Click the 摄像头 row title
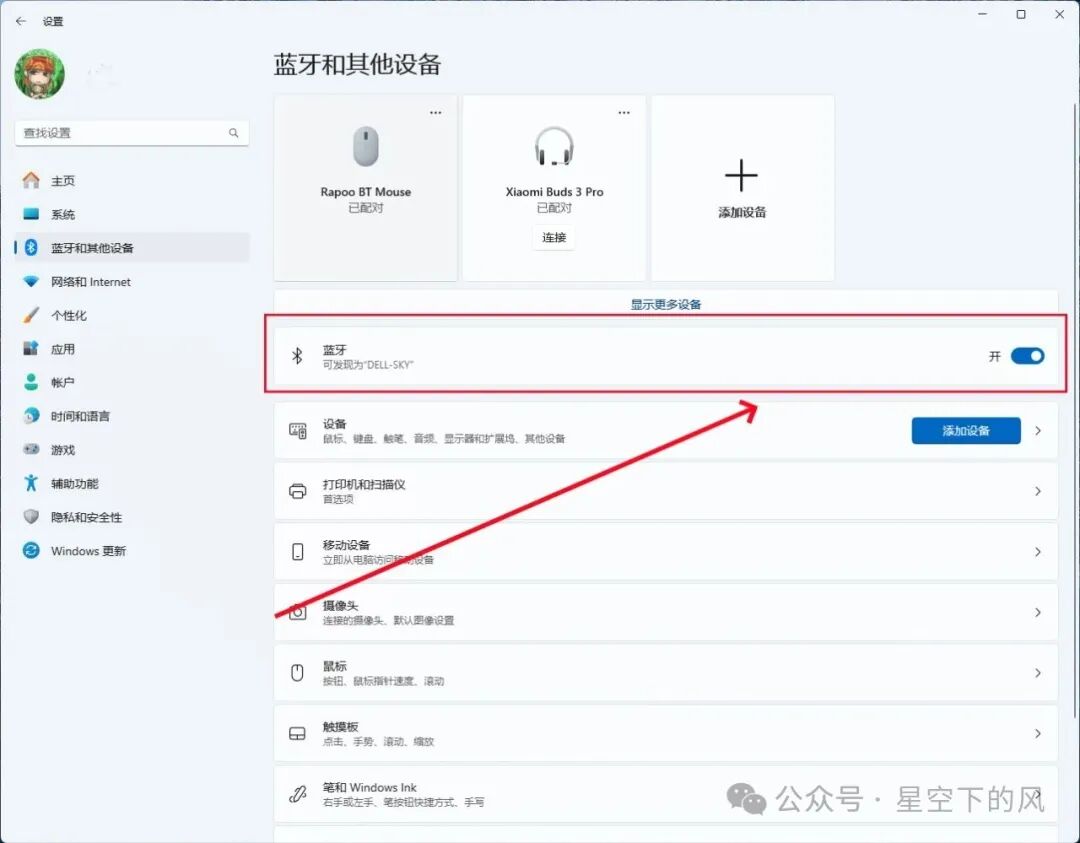 340,605
